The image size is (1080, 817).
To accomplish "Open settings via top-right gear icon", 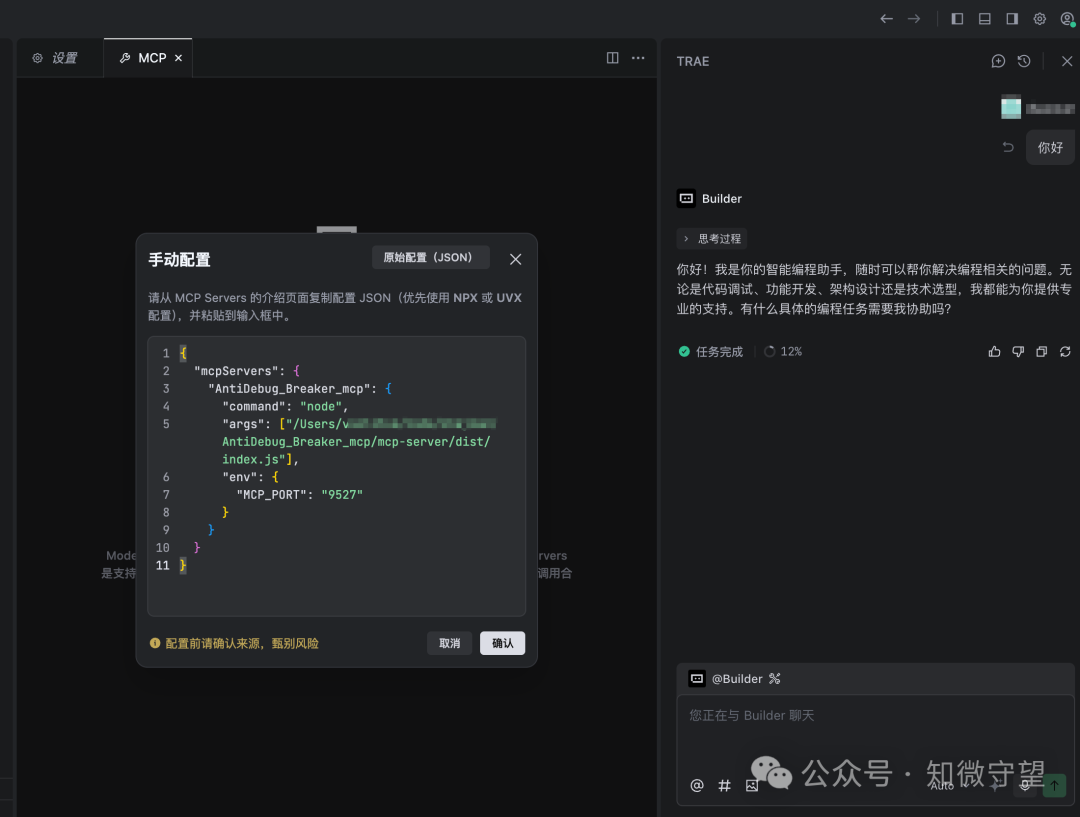I will [x=1039, y=19].
